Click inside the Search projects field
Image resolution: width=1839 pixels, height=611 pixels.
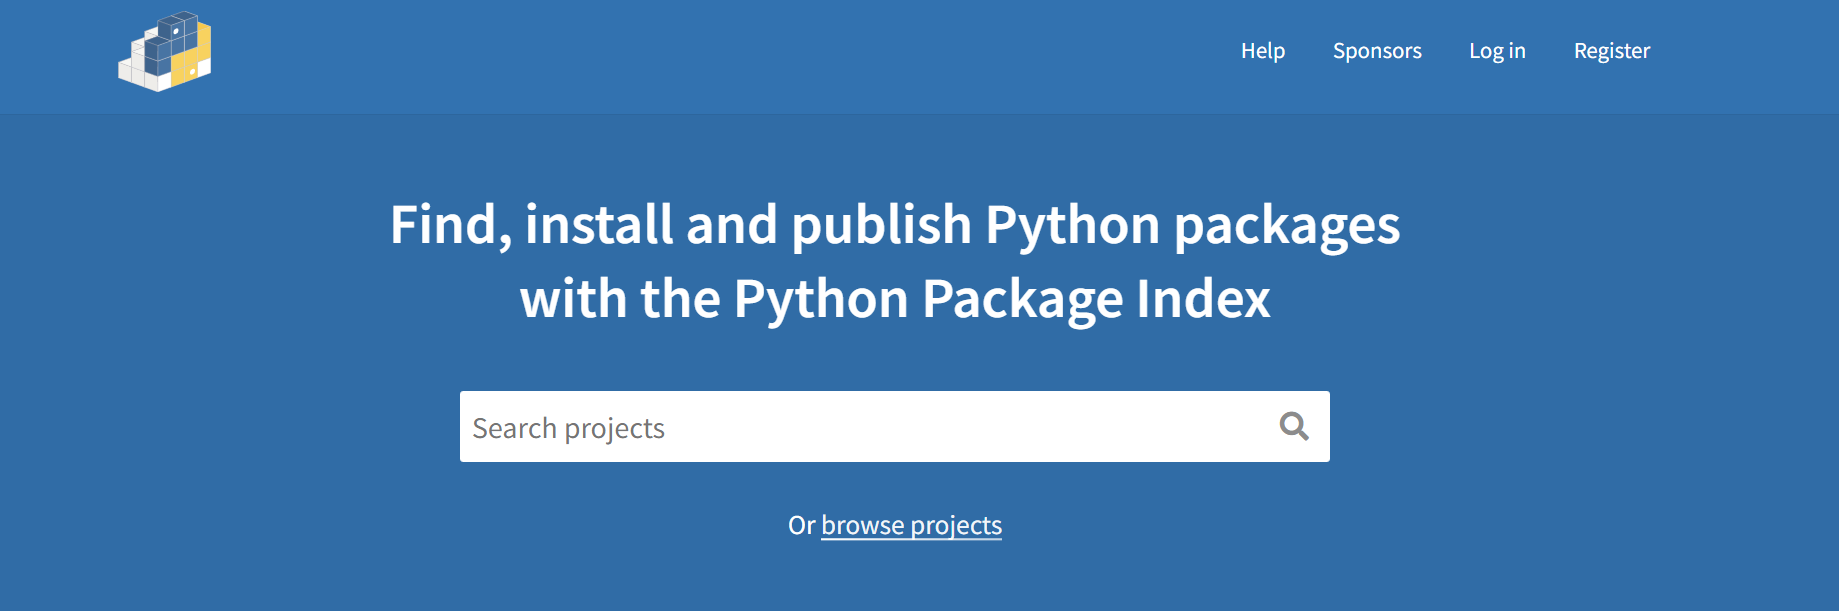[850, 426]
